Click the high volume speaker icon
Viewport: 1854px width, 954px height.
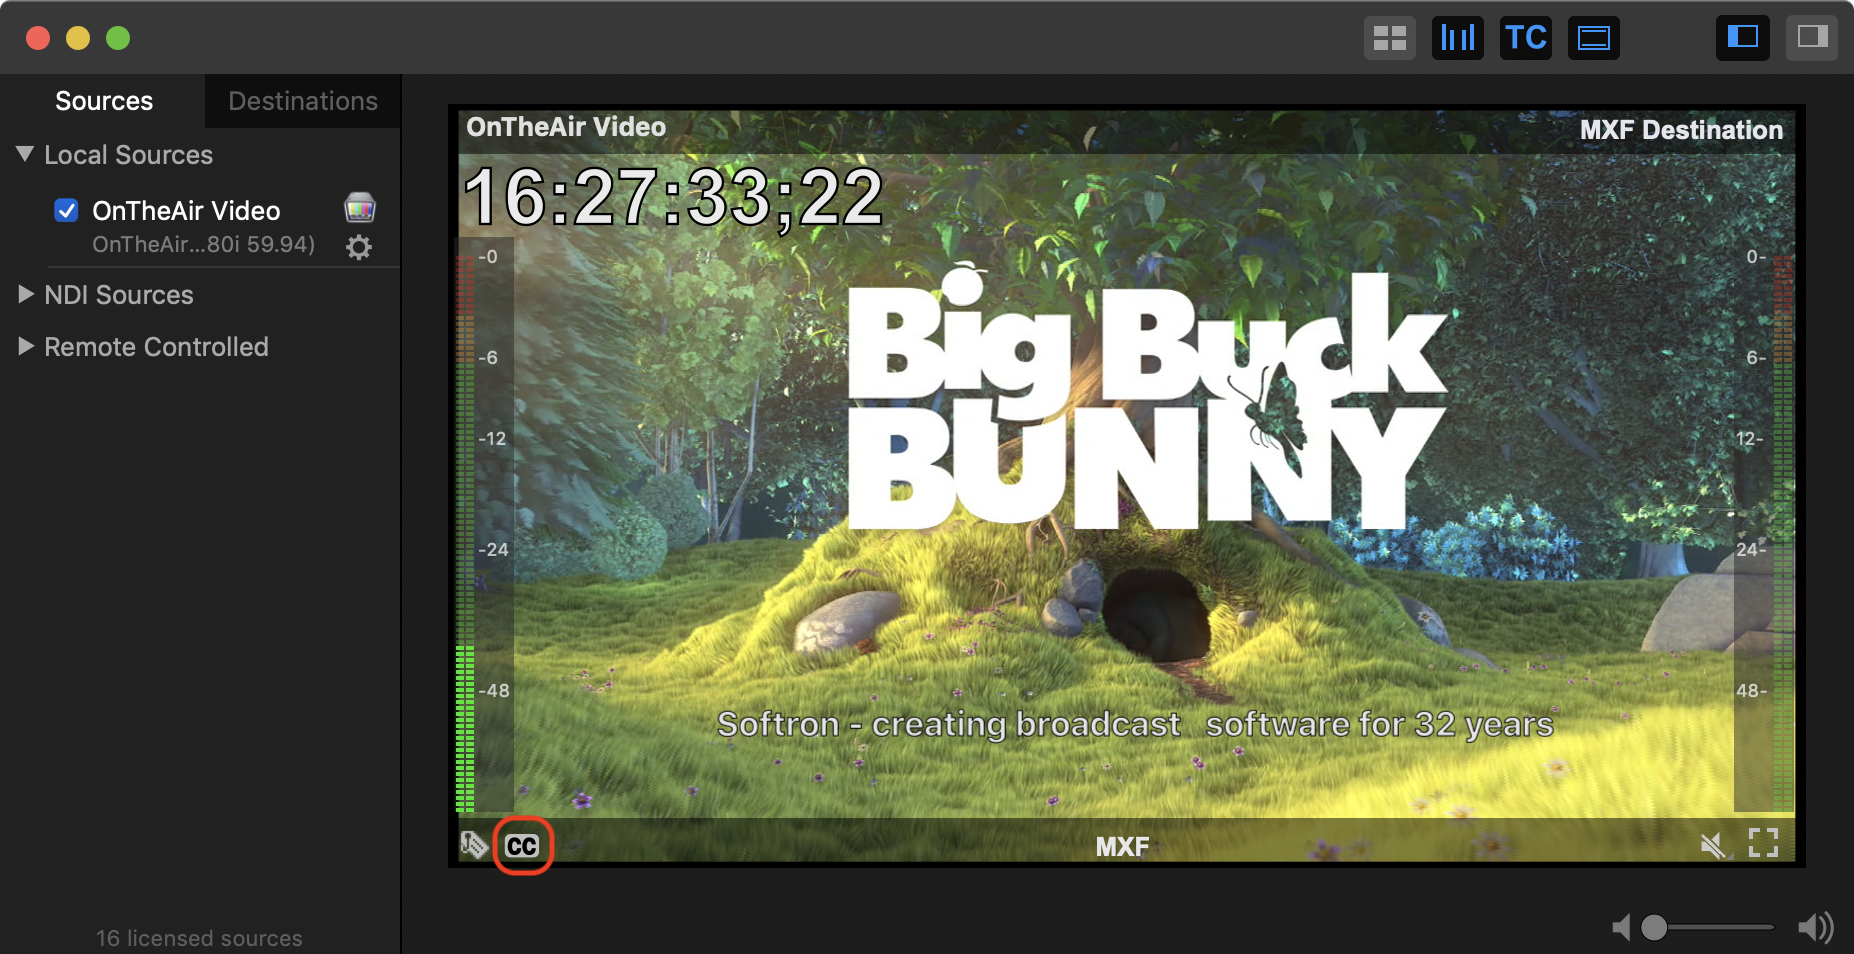point(1815,928)
